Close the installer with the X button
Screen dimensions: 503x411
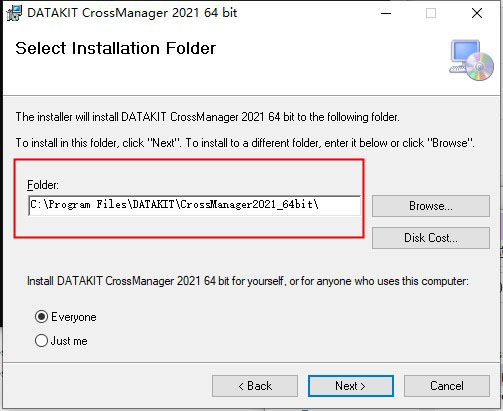[477, 13]
